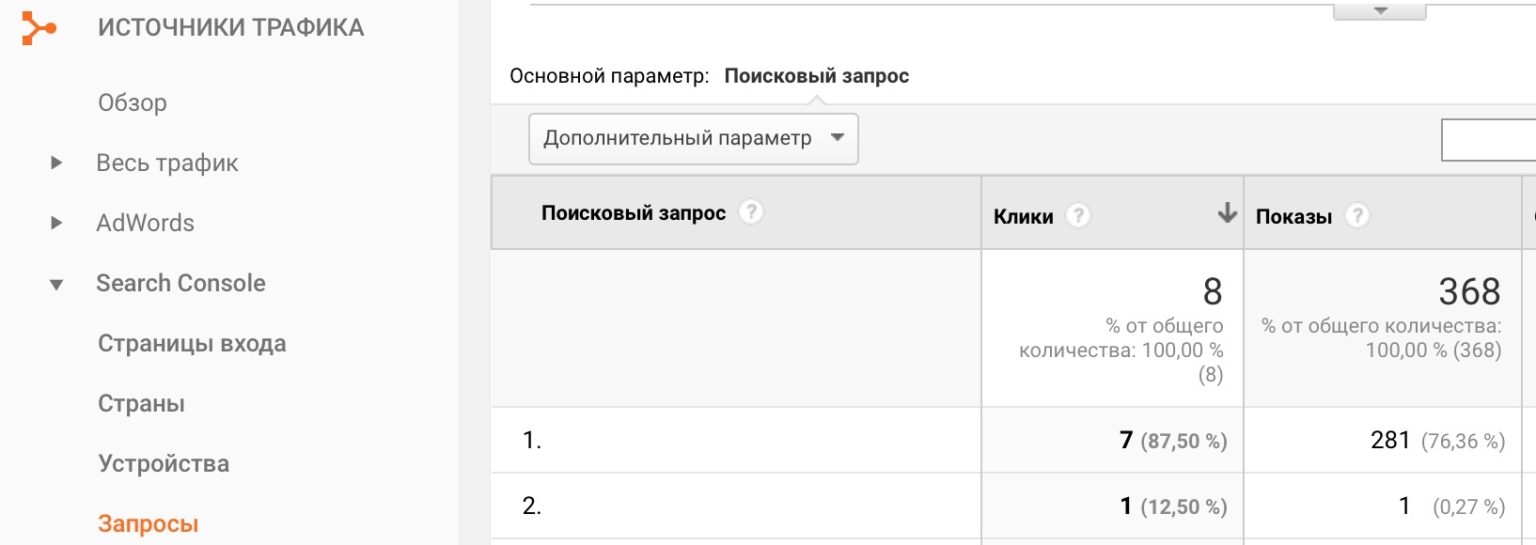Click the chart collapse handle arrow

1380,10
